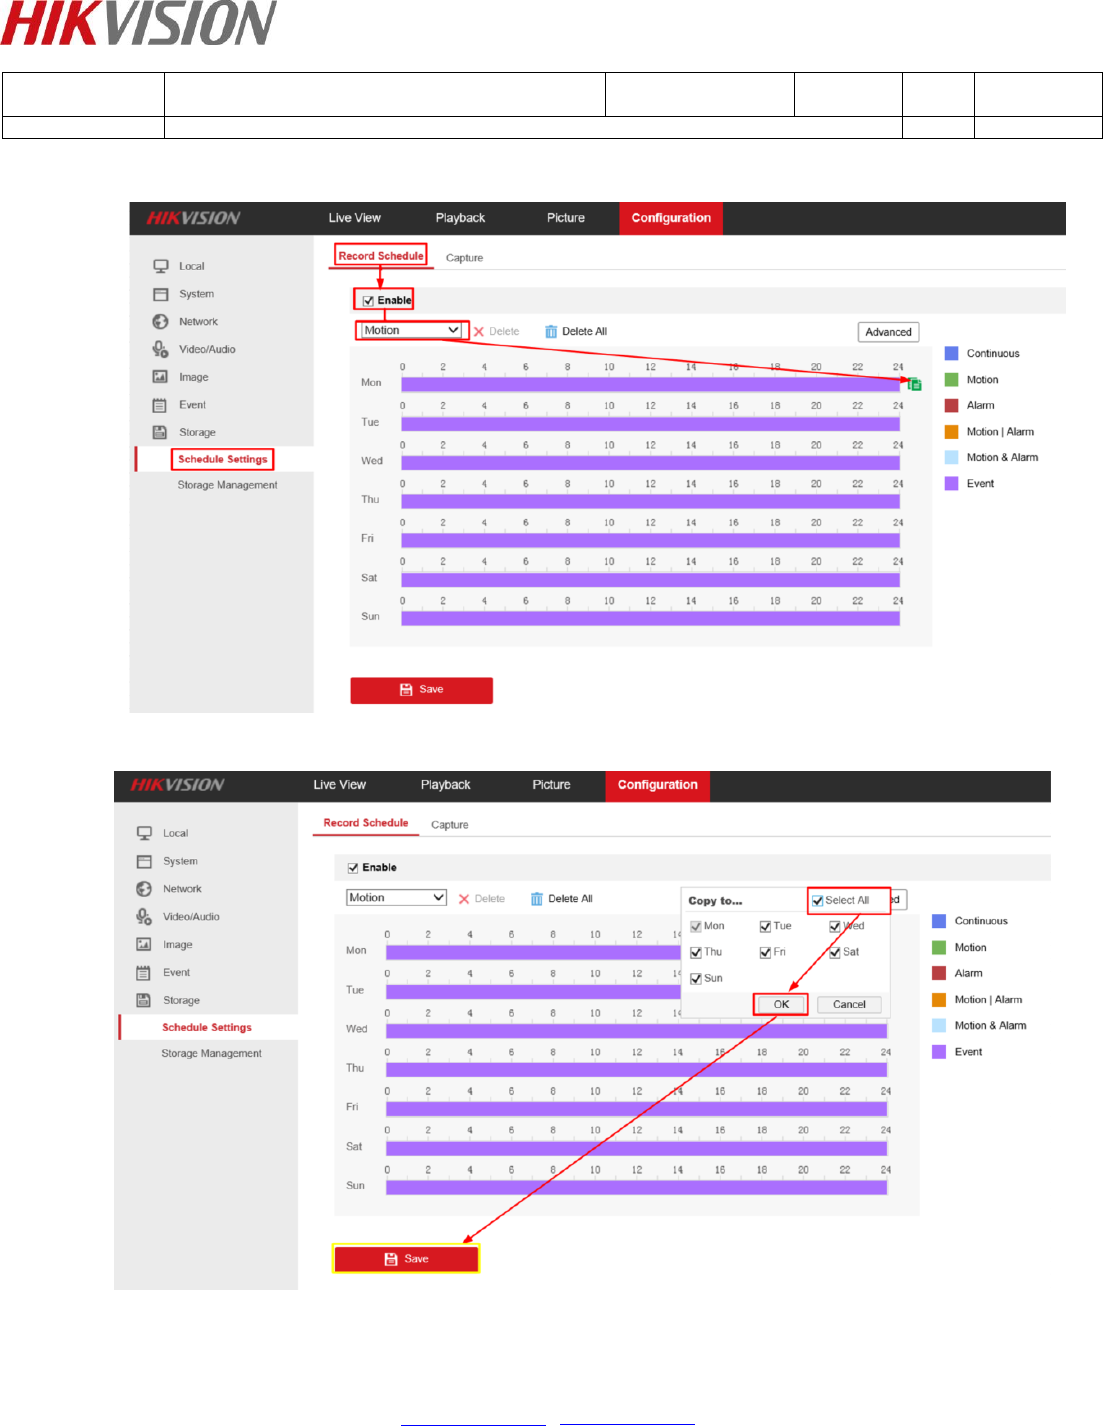Viewport: 1103px width, 1426px height.
Task: Click the X Delete icon in first screenshot
Action: tap(479, 331)
